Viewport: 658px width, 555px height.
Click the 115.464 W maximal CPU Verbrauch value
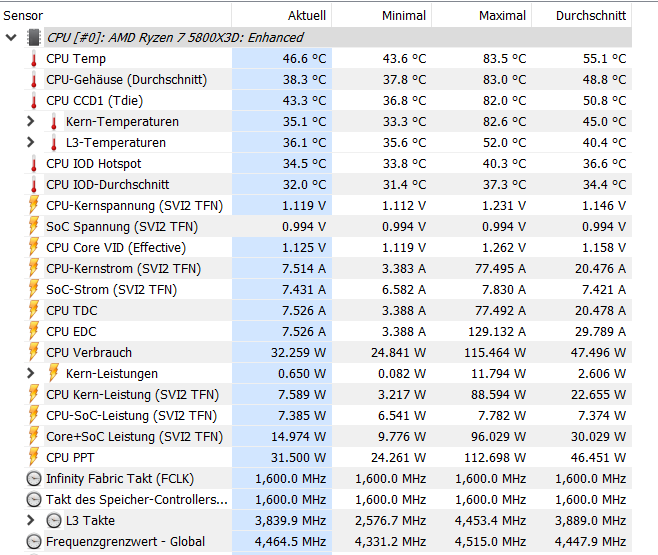495,352
